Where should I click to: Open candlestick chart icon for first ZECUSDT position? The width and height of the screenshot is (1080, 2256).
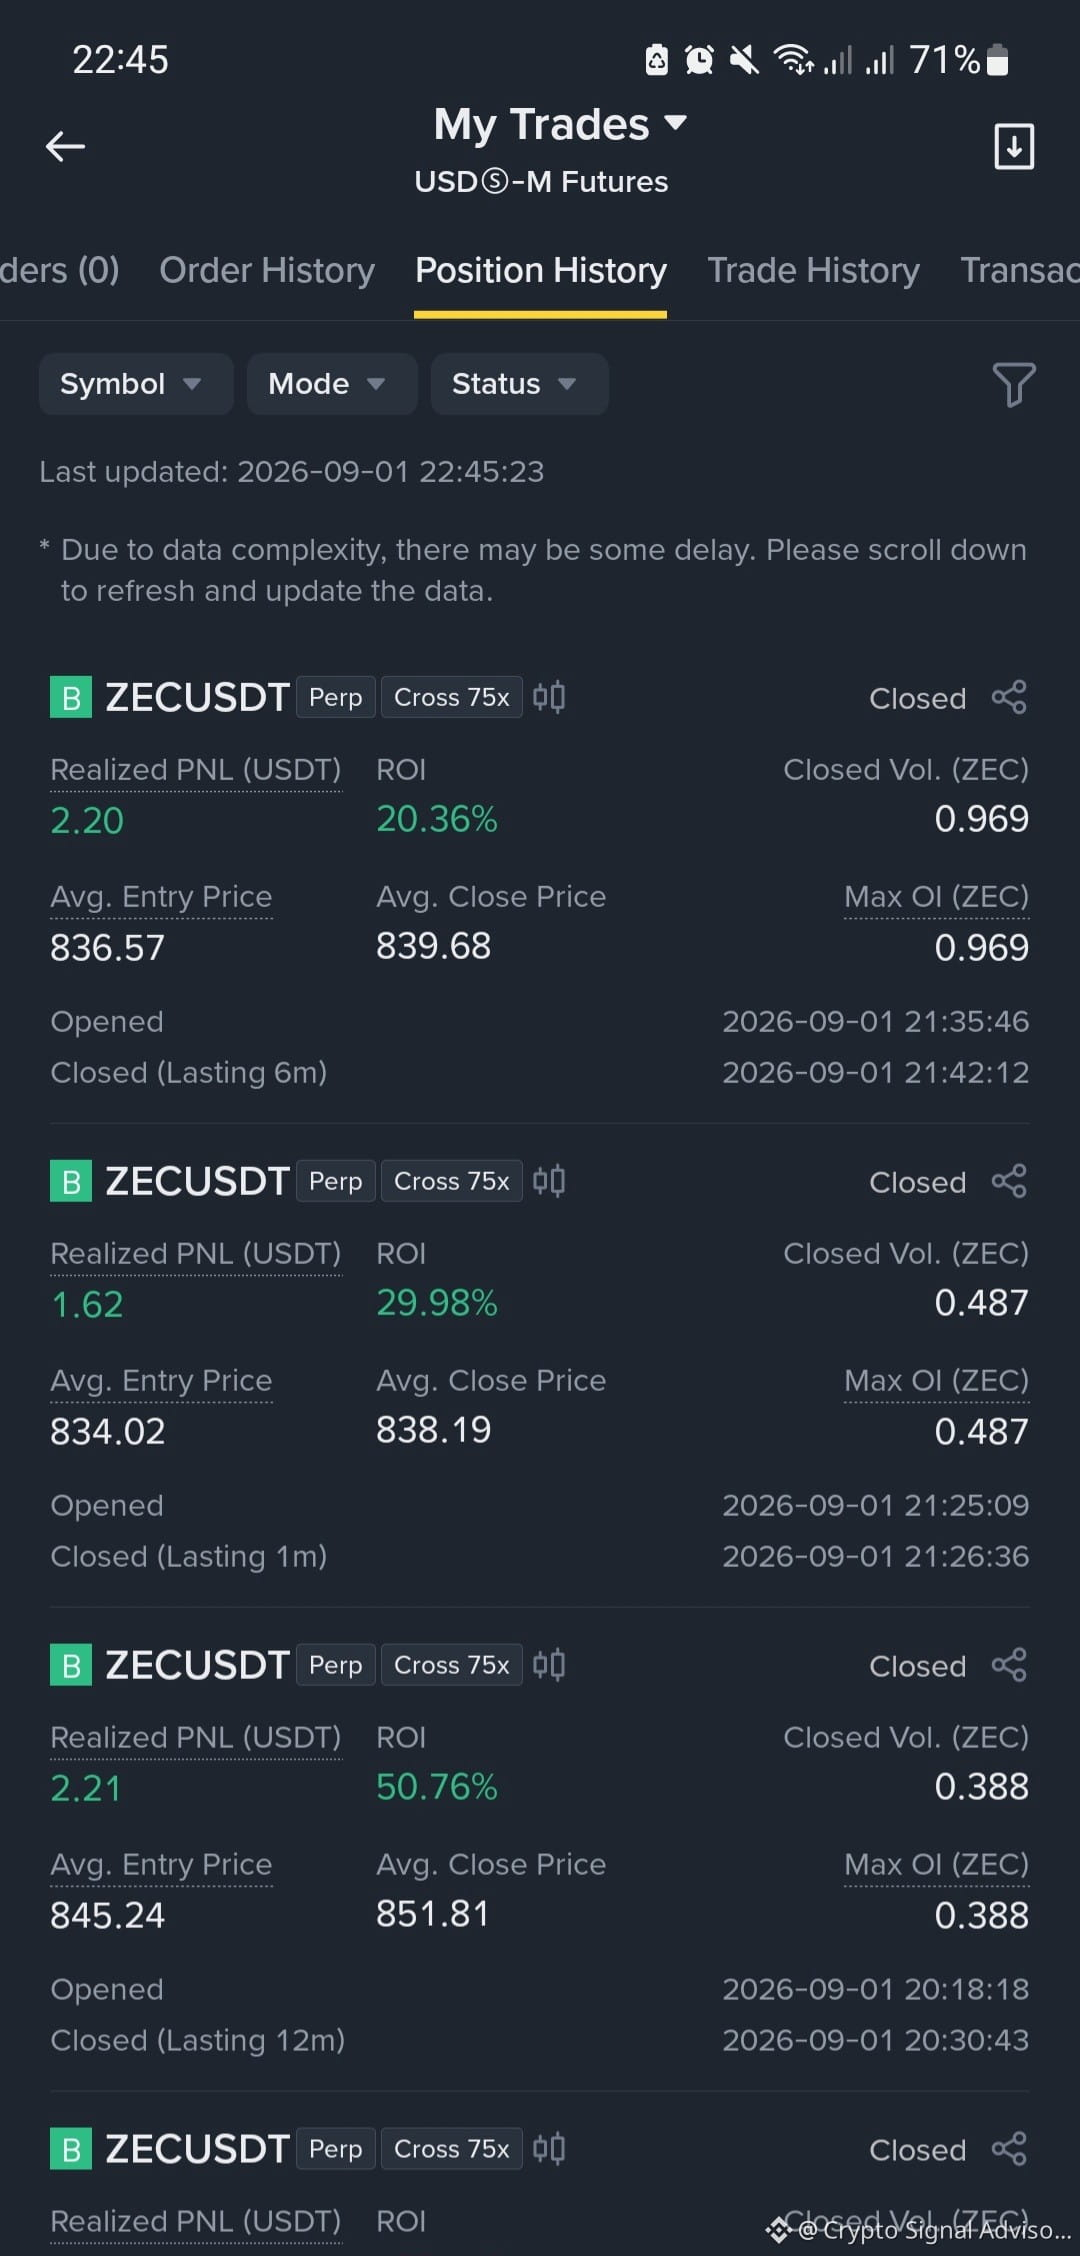coord(549,697)
